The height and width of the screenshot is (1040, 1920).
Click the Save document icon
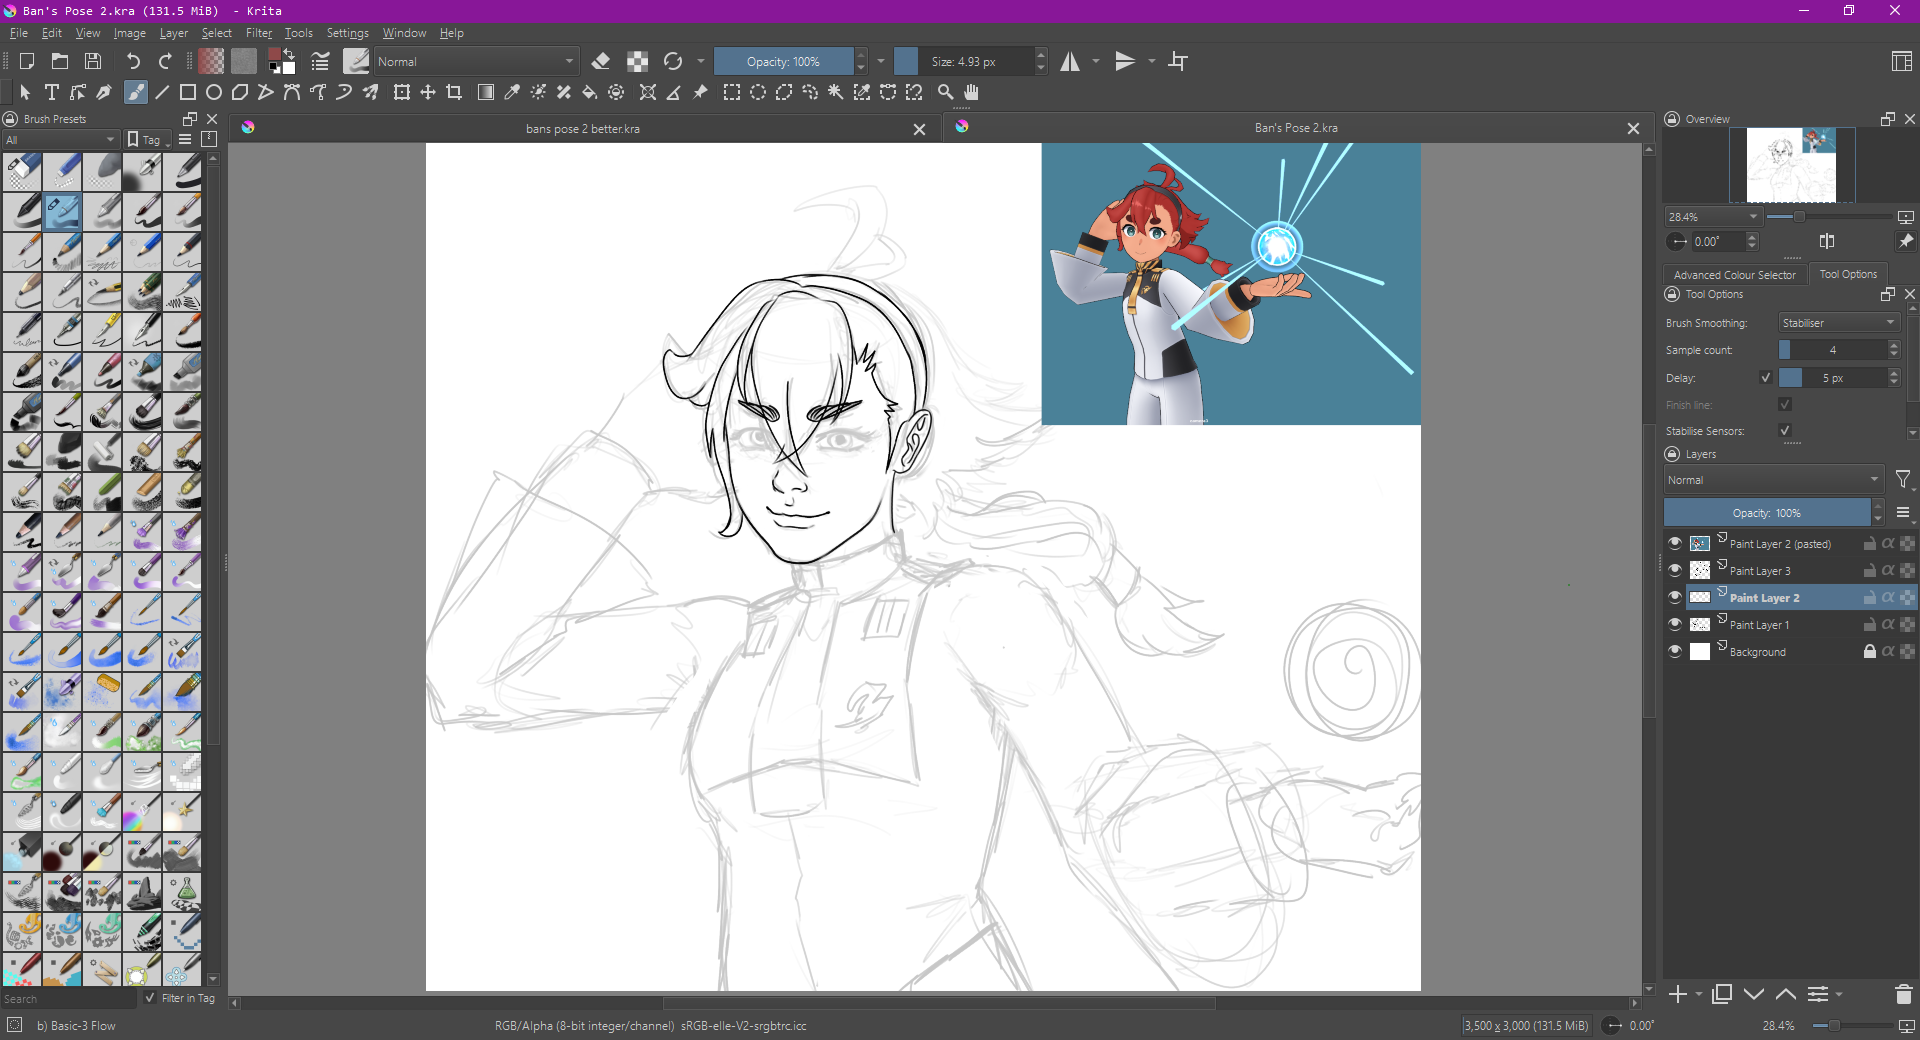93,61
